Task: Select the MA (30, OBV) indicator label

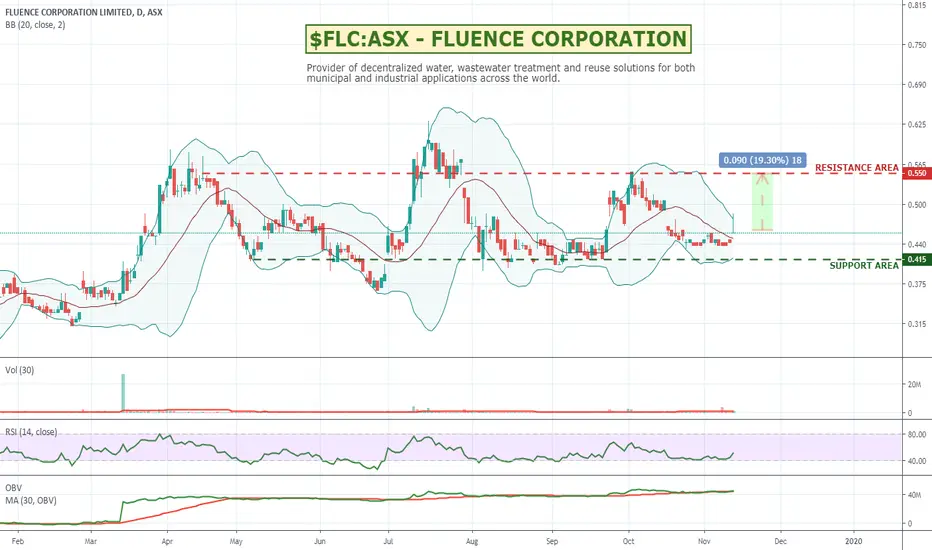Action: coord(31,501)
